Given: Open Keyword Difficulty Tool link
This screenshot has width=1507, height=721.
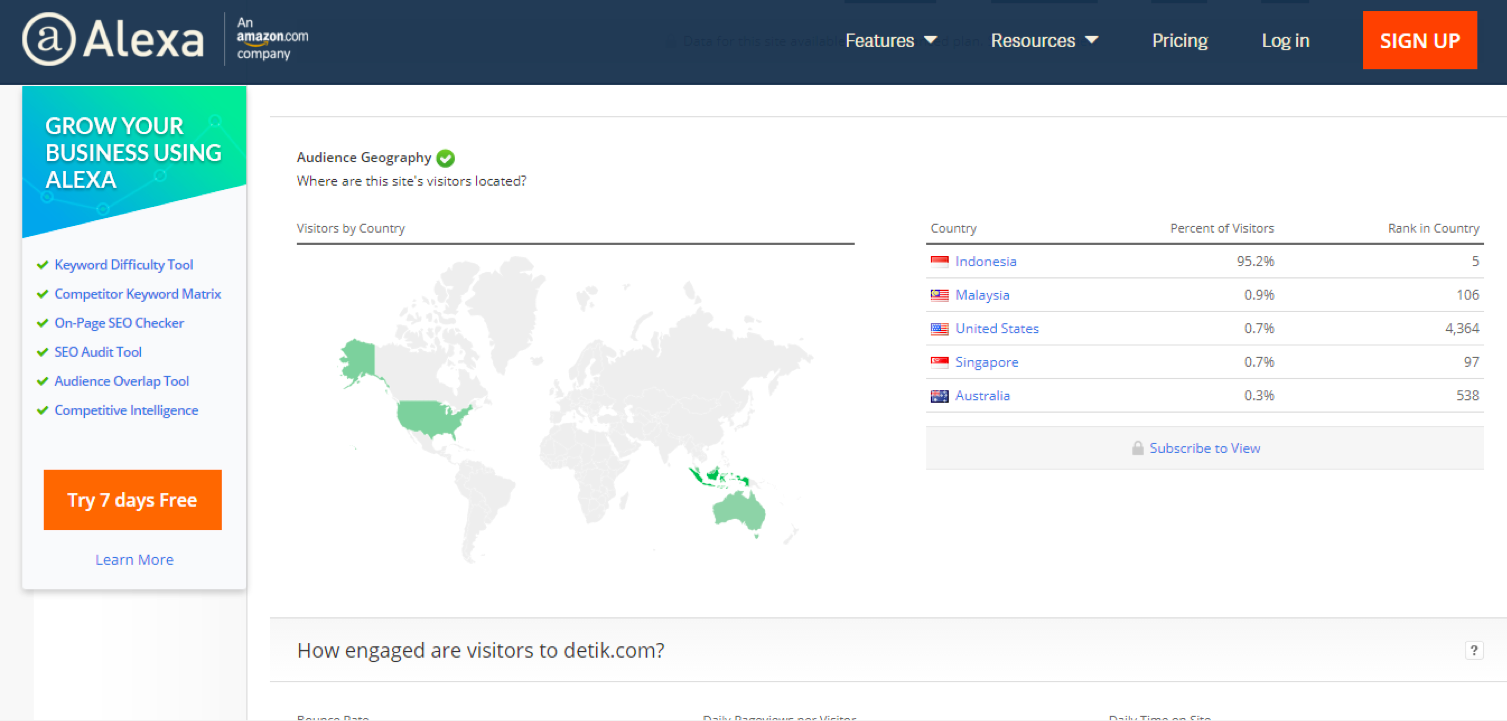Looking at the screenshot, I should pos(124,265).
